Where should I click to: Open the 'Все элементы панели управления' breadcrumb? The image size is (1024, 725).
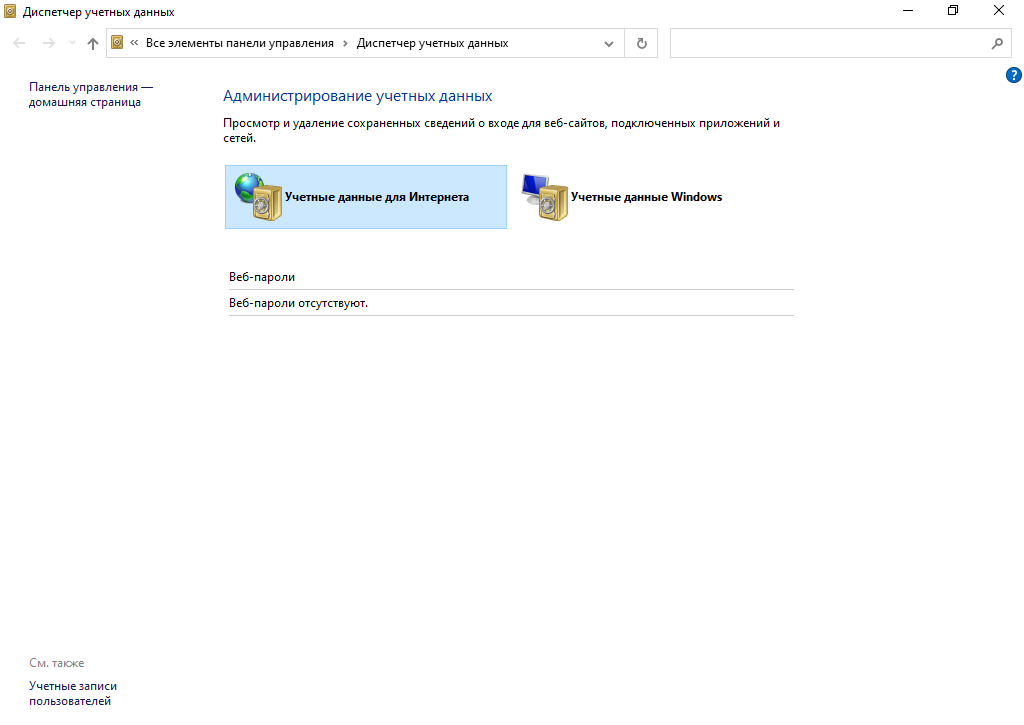point(240,43)
